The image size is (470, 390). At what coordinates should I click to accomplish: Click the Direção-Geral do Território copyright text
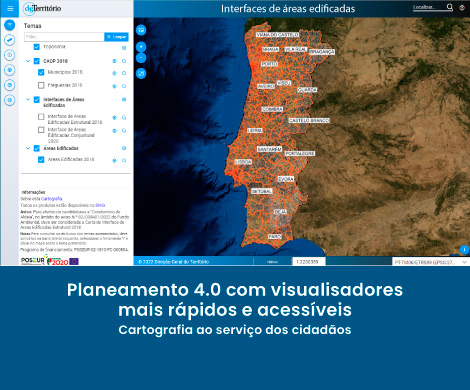point(174,262)
